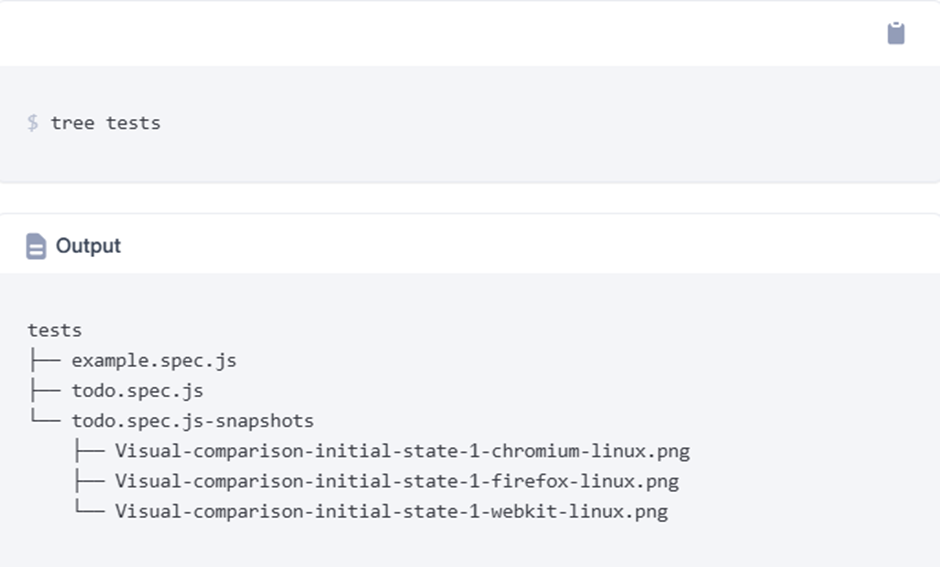
Task: Select the firefox-linux.png snapshot file
Action: pos(396,481)
